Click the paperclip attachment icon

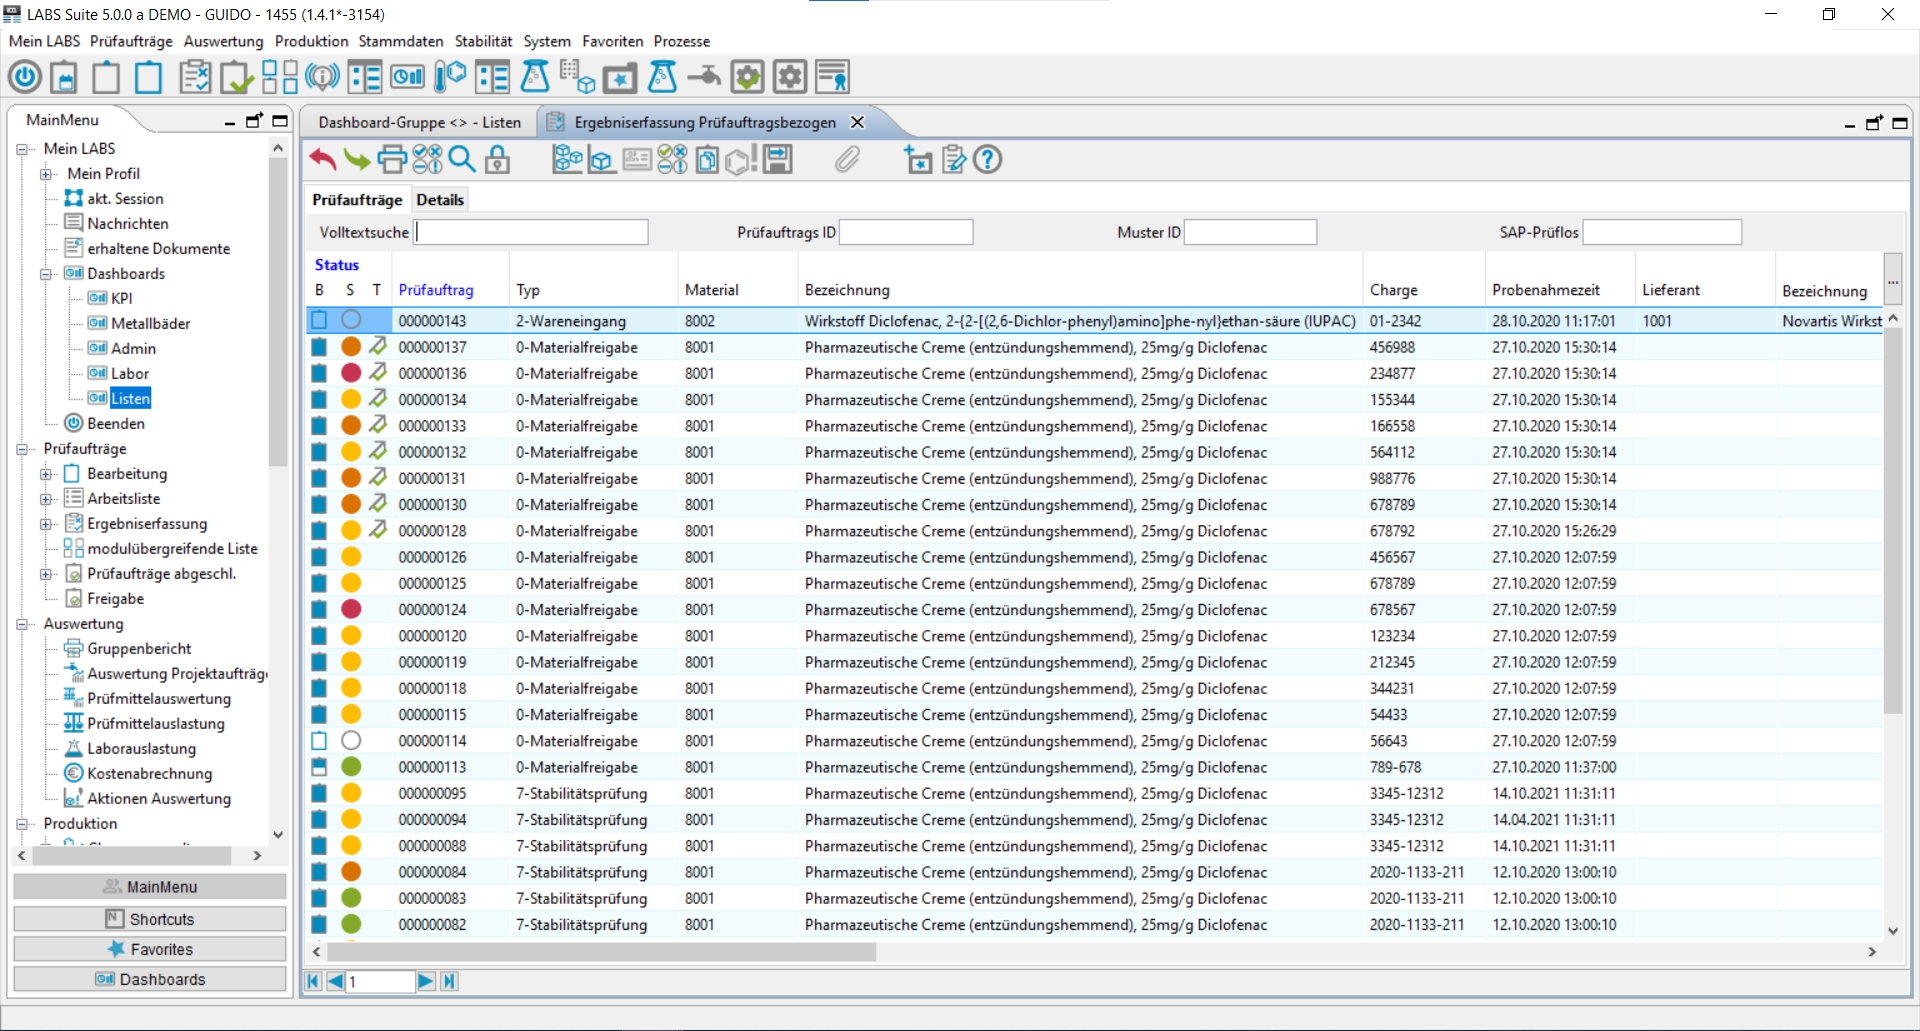click(x=847, y=159)
